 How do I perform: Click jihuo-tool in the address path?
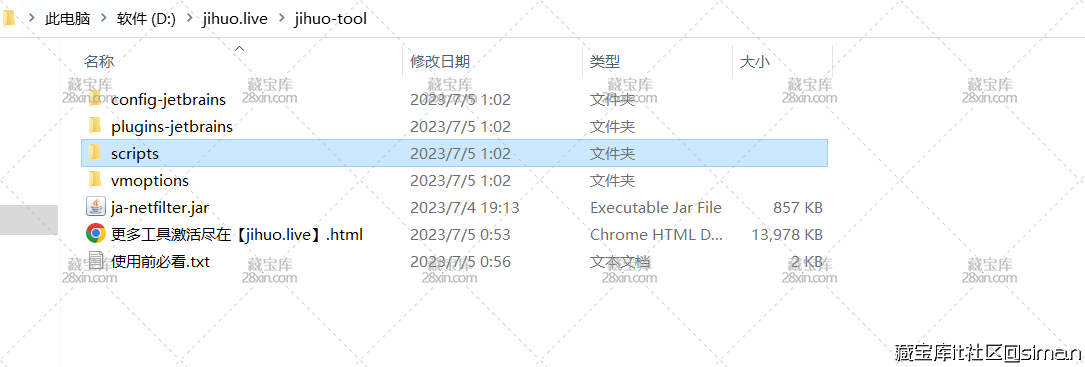tap(330, 19)
